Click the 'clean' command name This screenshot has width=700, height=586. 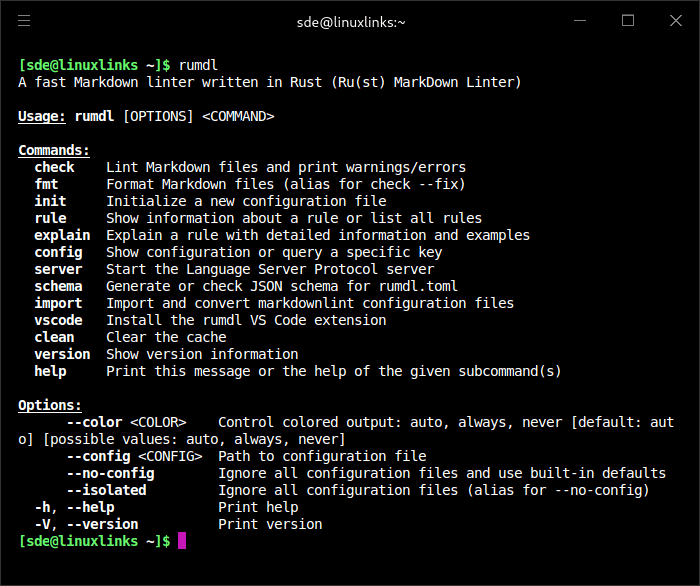point(54,337)
